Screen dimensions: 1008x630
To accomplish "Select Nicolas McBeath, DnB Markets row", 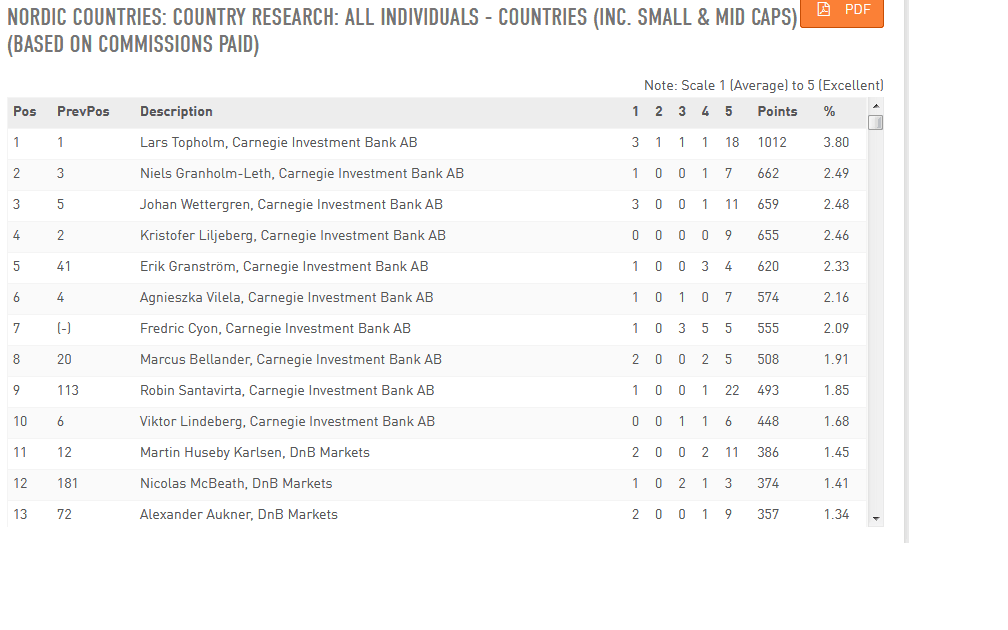I will [236, 484].
